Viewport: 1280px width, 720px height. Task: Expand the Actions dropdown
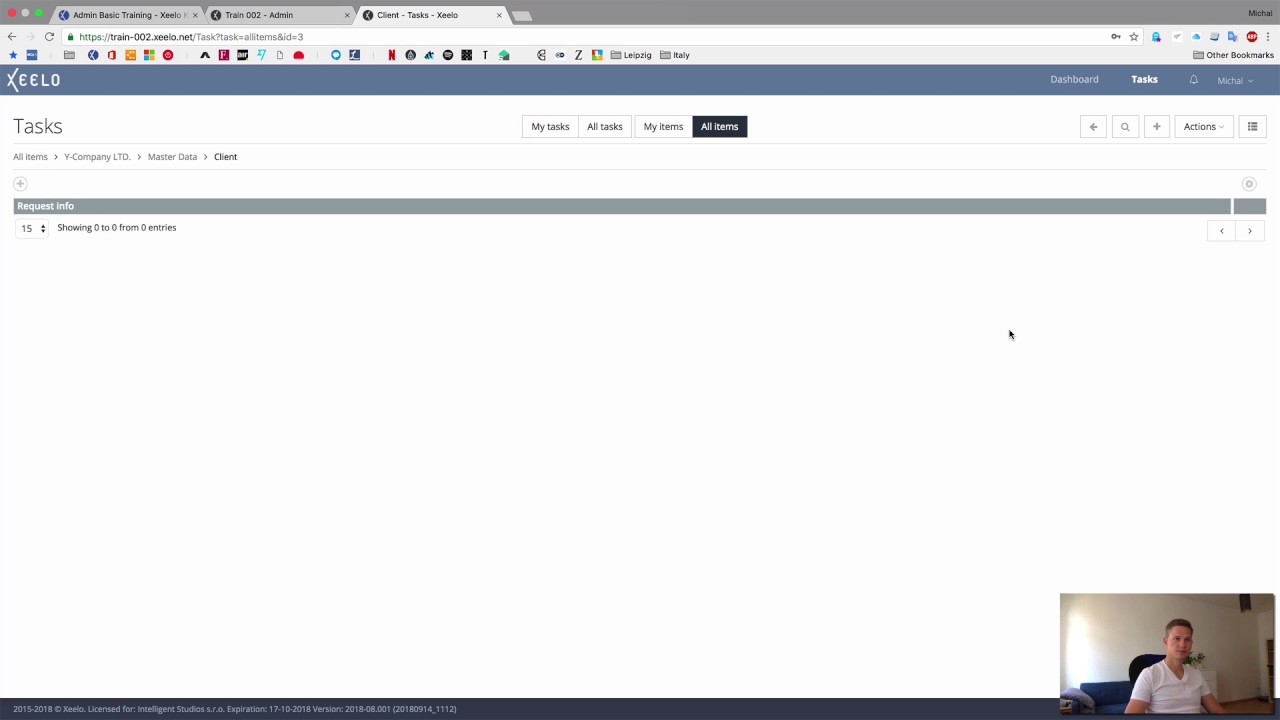[1203, 127]
